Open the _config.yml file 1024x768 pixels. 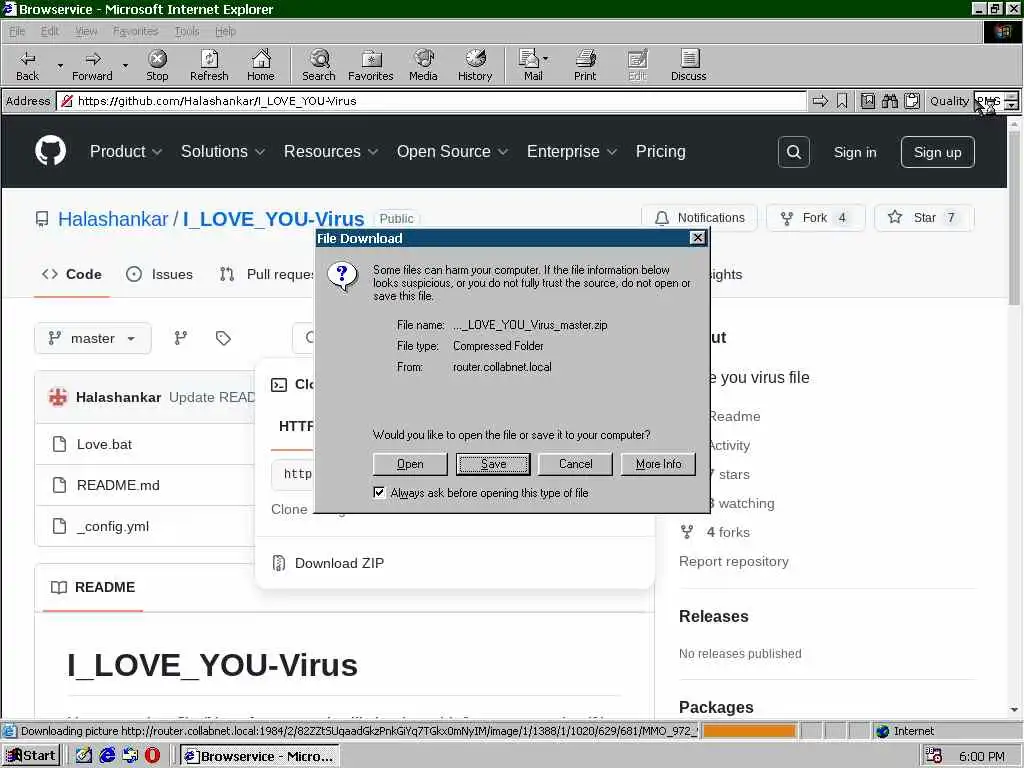pyautogui.click(x=113, y=526)
